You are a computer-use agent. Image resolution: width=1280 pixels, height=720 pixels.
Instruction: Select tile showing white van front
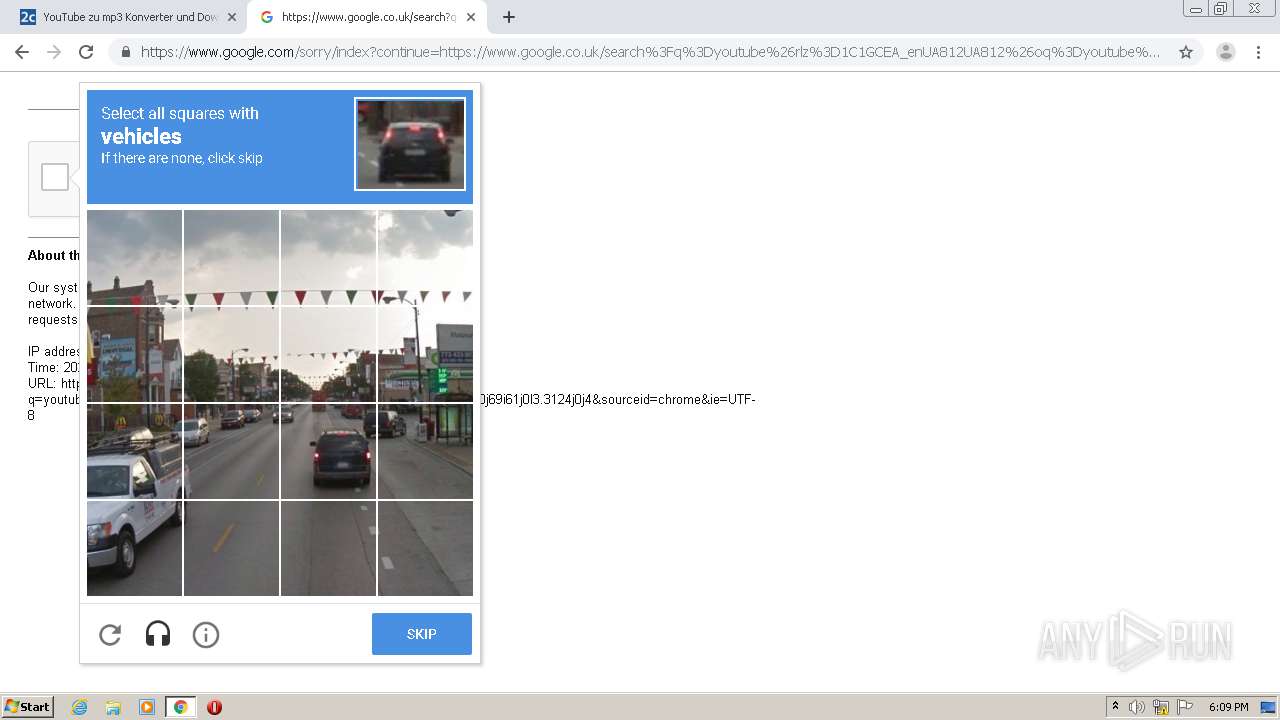(x=134, y=451)
